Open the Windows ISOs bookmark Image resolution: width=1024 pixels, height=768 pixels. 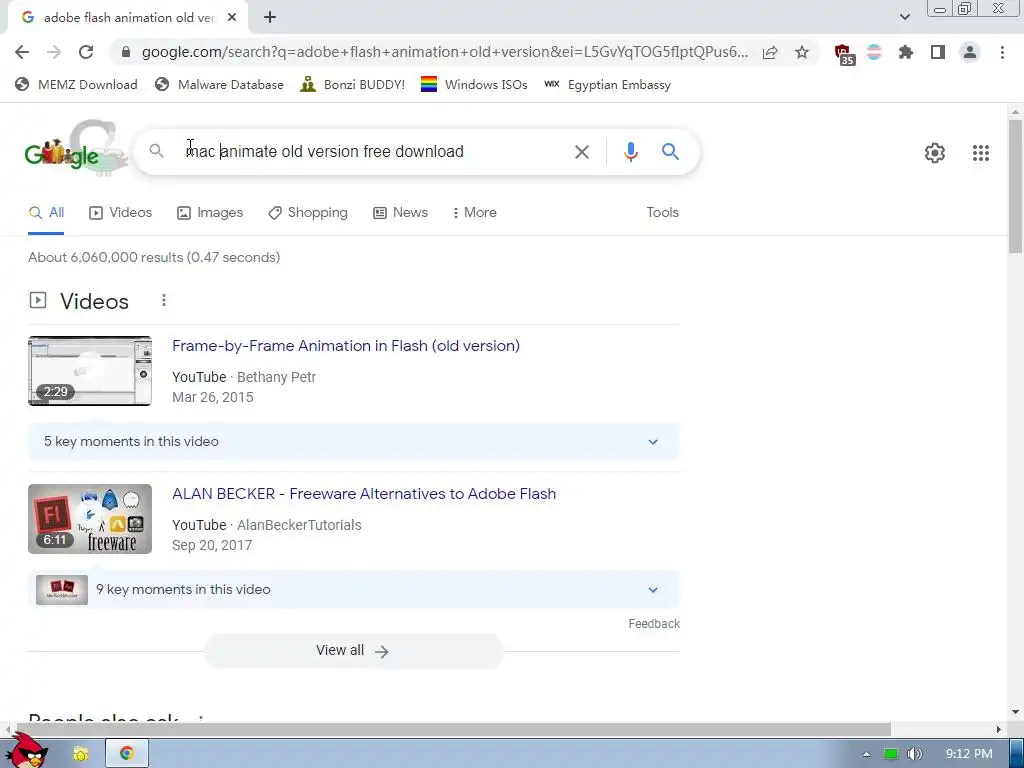[x=474, y=84]
